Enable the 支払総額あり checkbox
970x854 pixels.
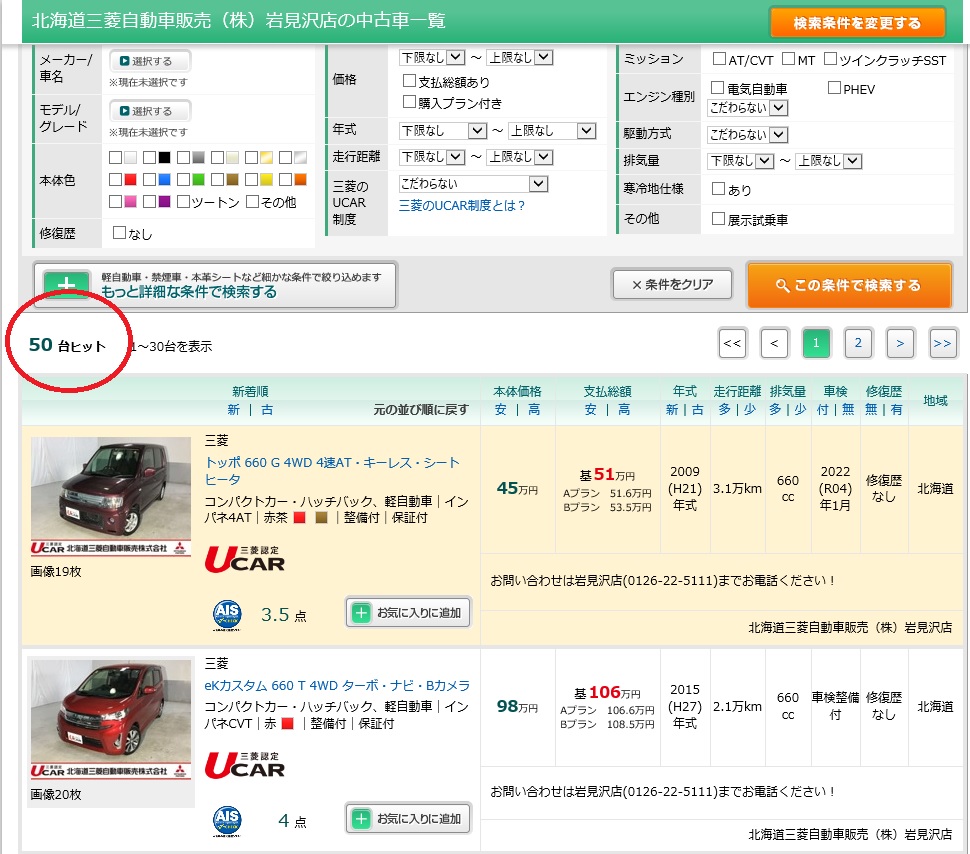click(x=409, y=81)
